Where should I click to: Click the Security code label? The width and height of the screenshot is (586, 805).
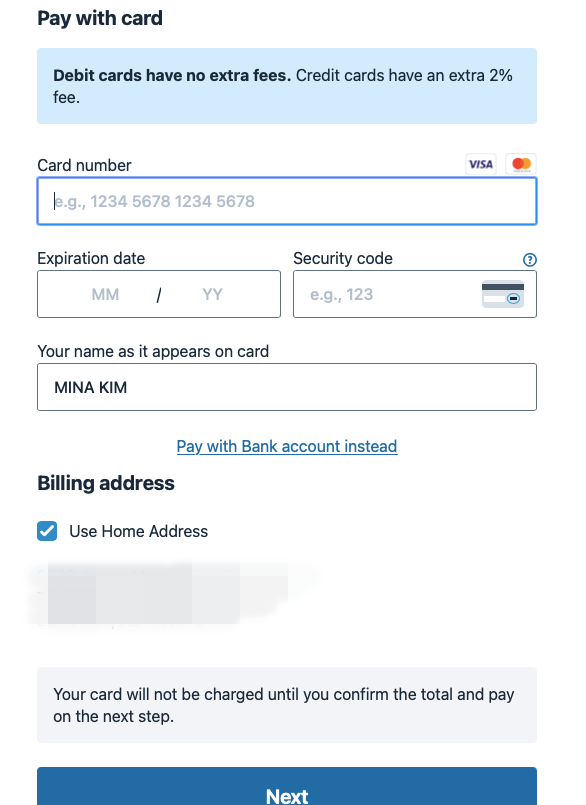[343, 258]
